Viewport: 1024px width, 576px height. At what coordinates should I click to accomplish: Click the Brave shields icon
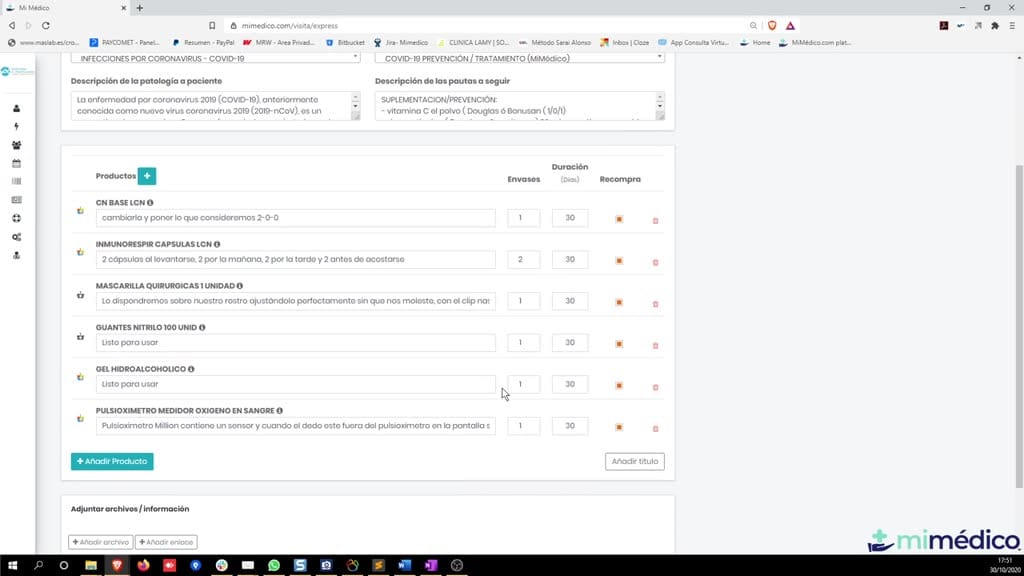[x=772, y=25]
